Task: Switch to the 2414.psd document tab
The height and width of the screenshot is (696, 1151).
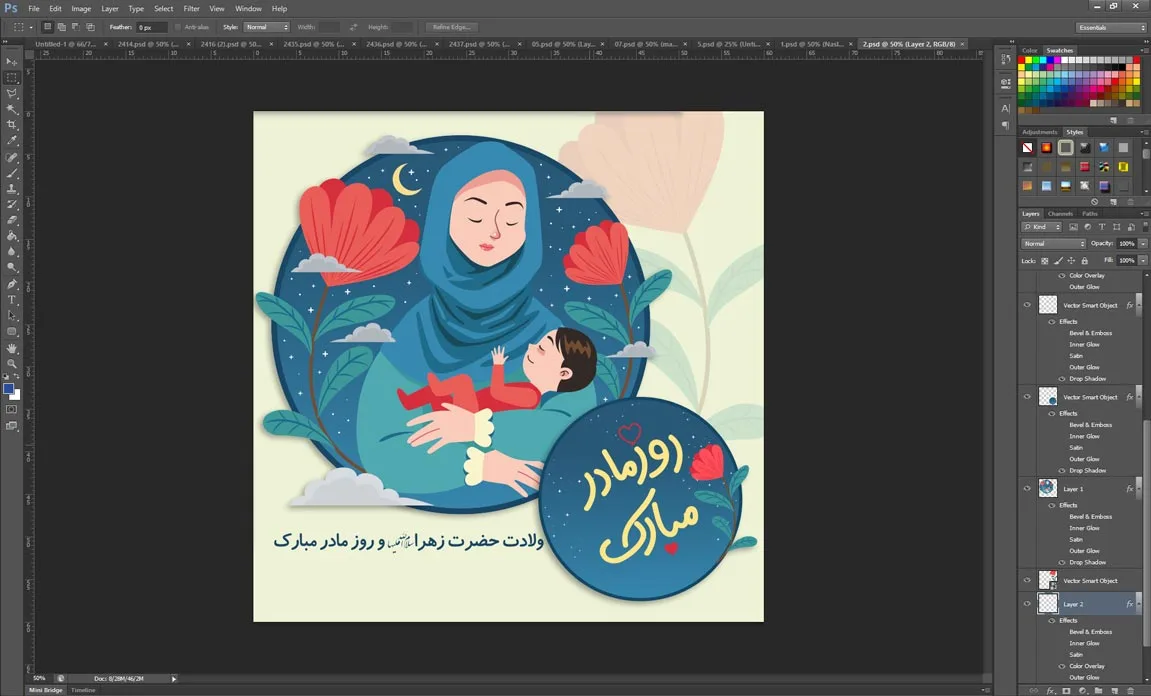Action: (x=147, y=44)
